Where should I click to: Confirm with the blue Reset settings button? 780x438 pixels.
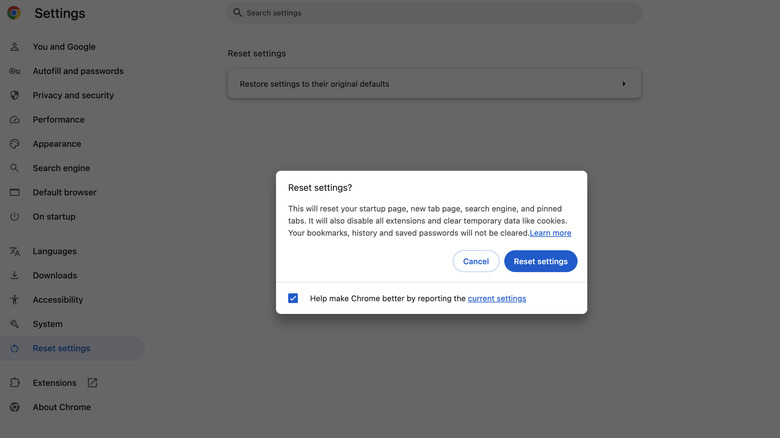point(541,261)
